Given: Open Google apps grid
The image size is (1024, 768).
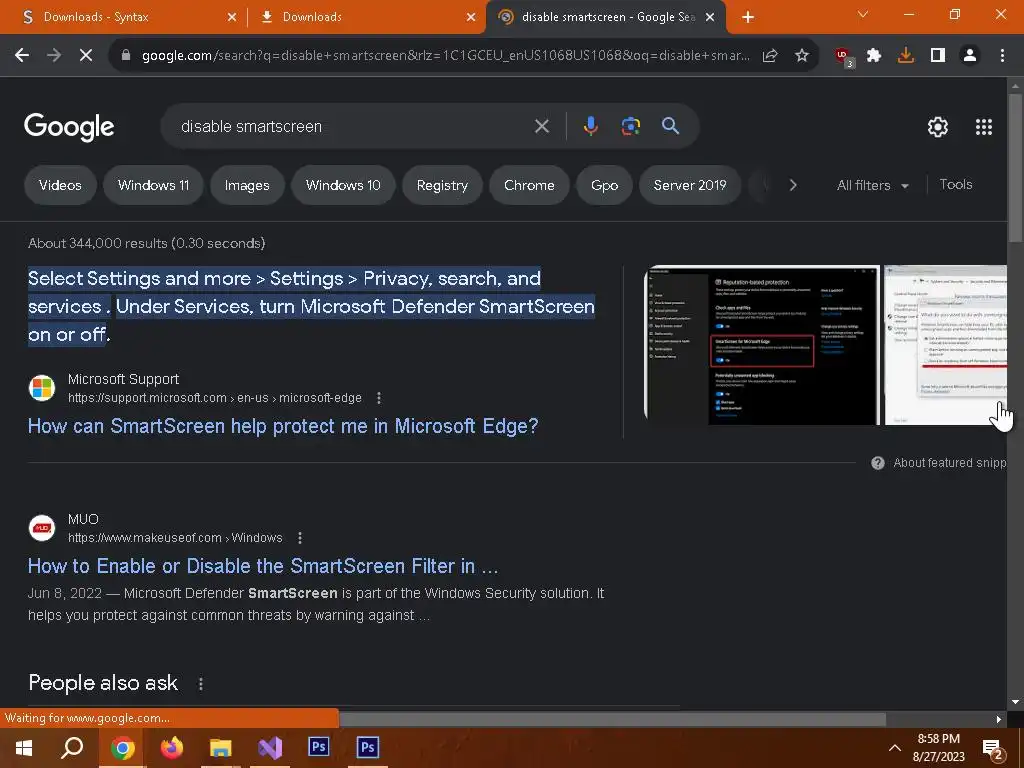Looking at the screenshot, I should [984, 127].
